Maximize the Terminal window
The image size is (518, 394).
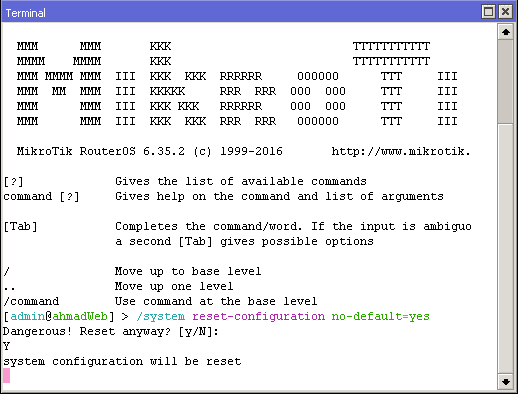[x=489, y=12]
